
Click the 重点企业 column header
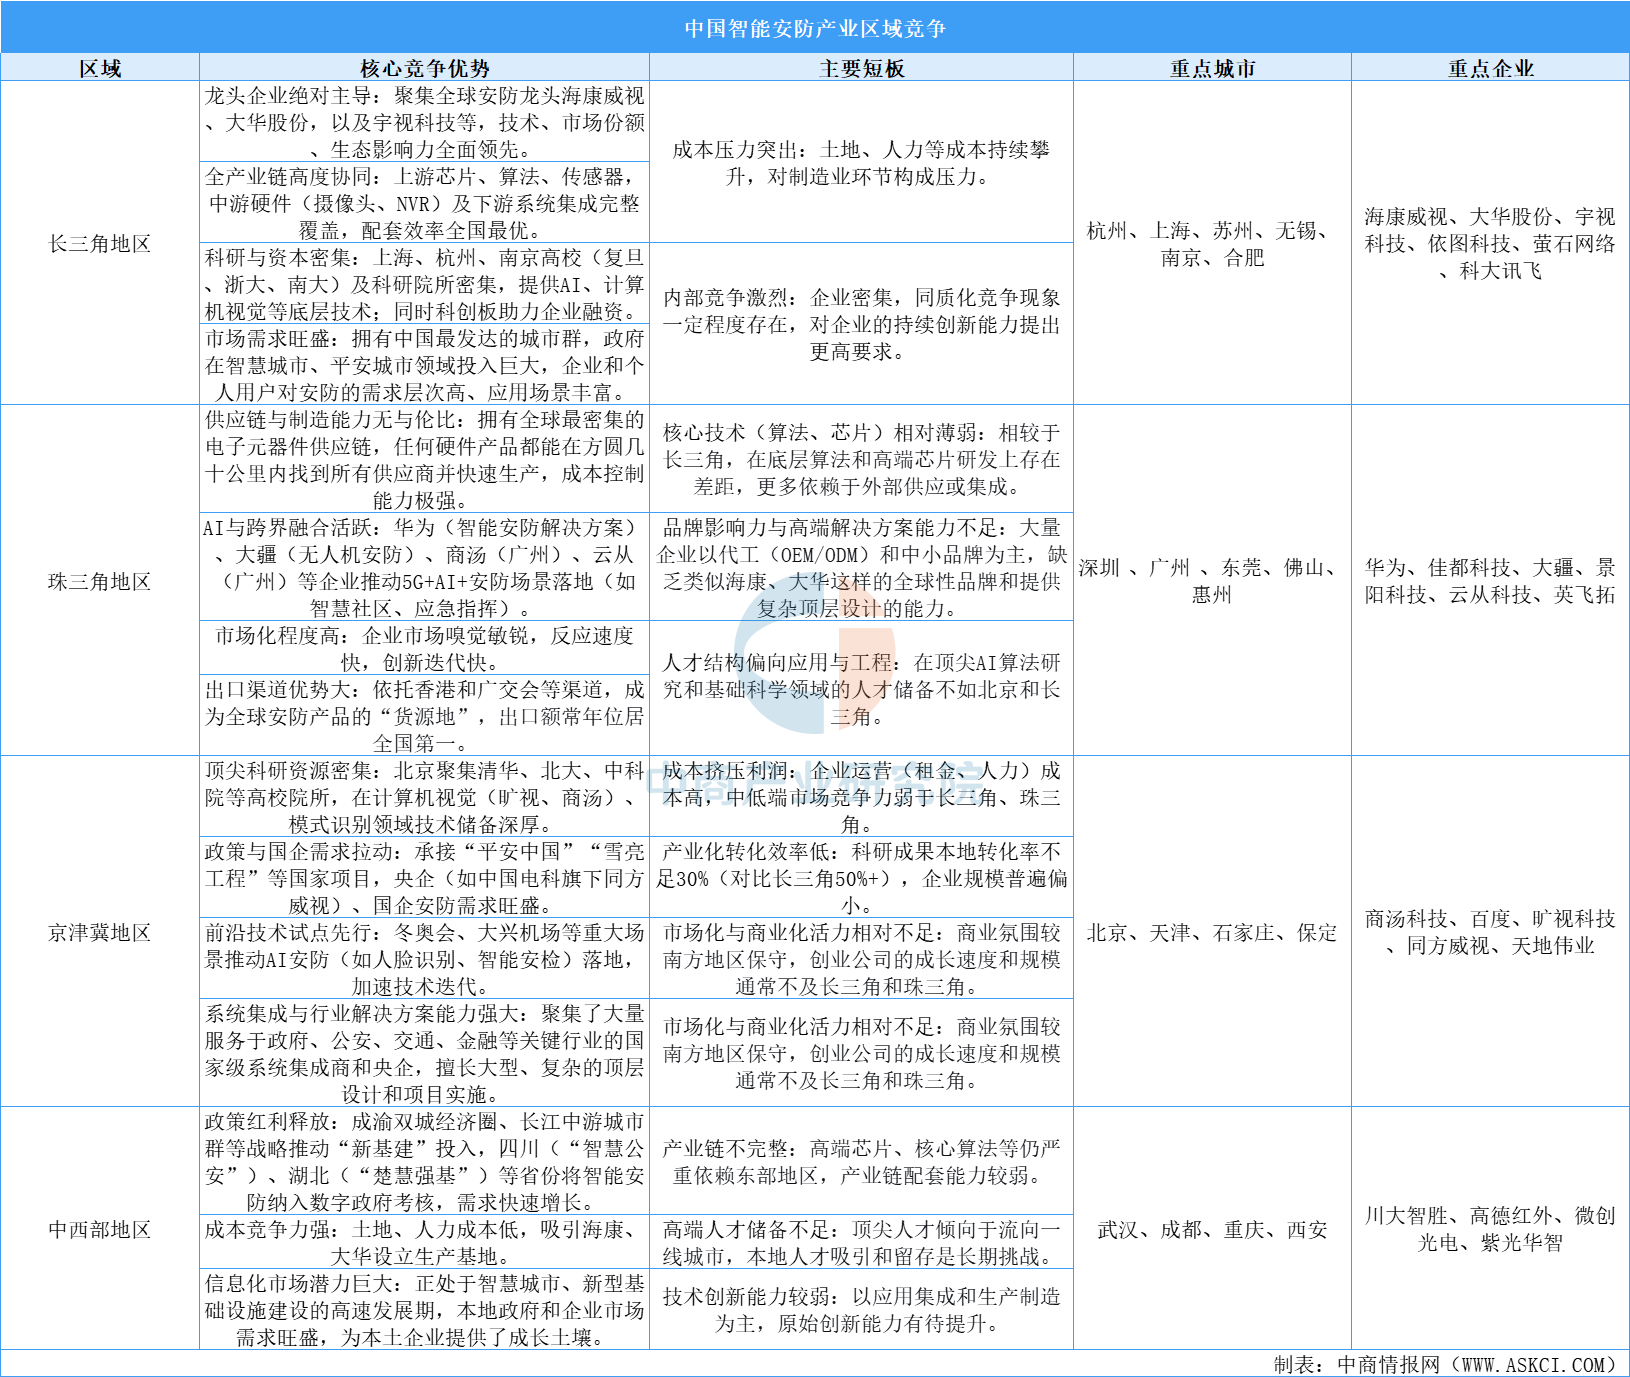click(x=1490, y=68)
